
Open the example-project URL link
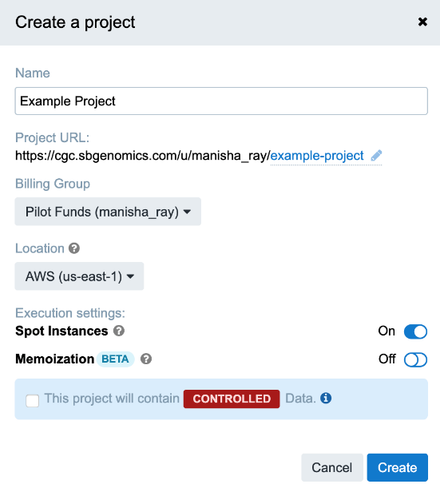coord(317,156)
